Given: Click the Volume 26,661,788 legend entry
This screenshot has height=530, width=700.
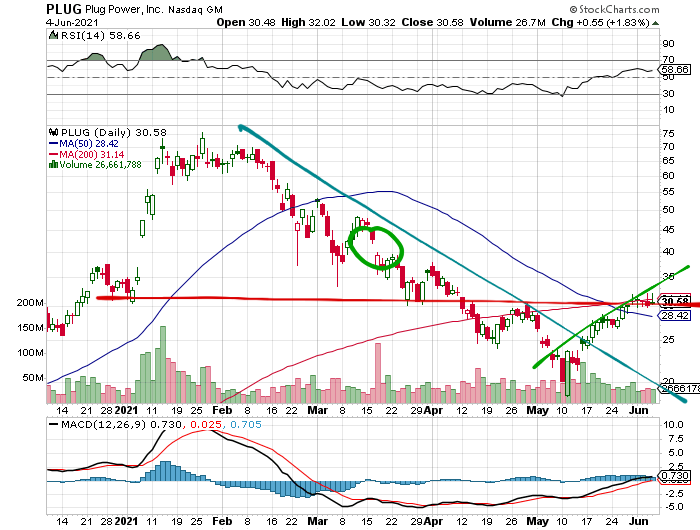Looking at the screenshot, I should [100, 165].
